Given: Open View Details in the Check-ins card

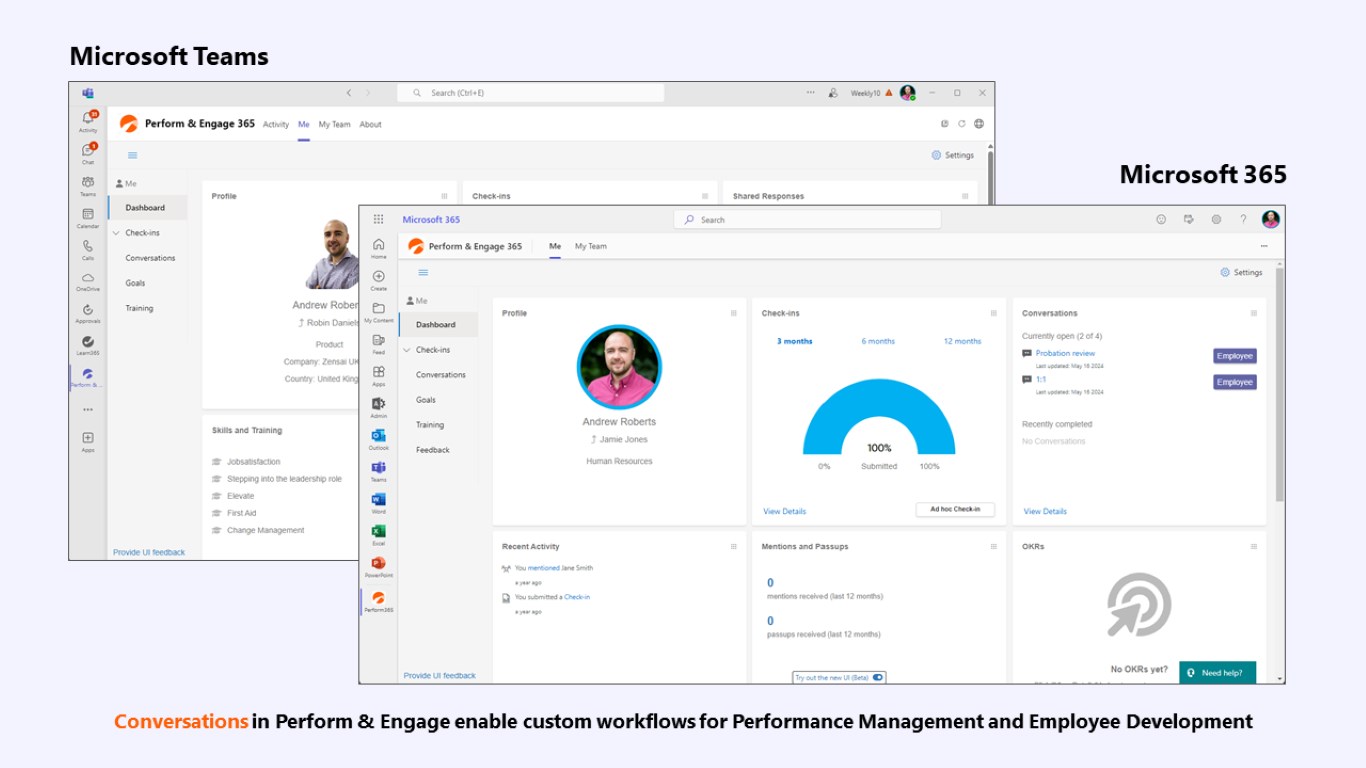Looking at the screenshot, I should pos(784,511).
